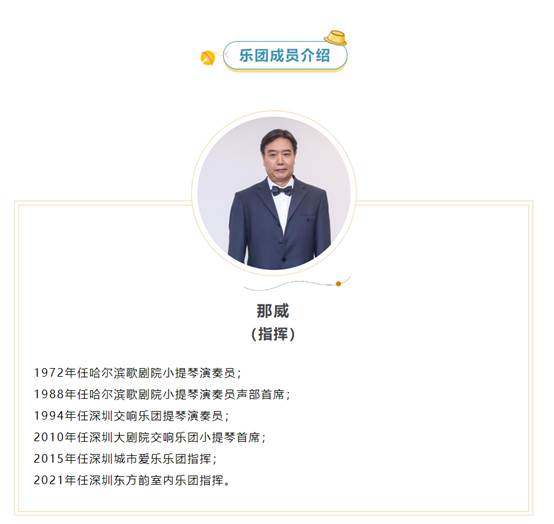Click the orange badge left of the header
The width and height of the screenshot is (554, 524).
point(207,58)
